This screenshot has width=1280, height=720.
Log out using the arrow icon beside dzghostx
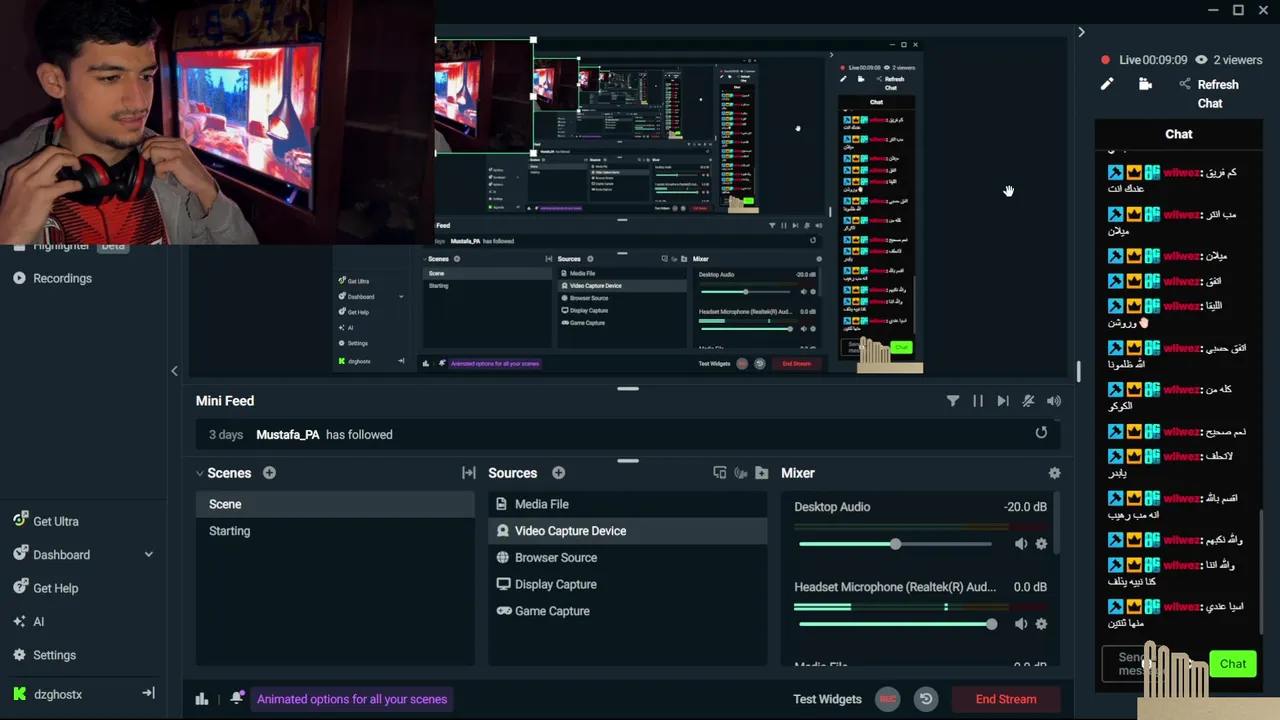click(x=148, y=693)
